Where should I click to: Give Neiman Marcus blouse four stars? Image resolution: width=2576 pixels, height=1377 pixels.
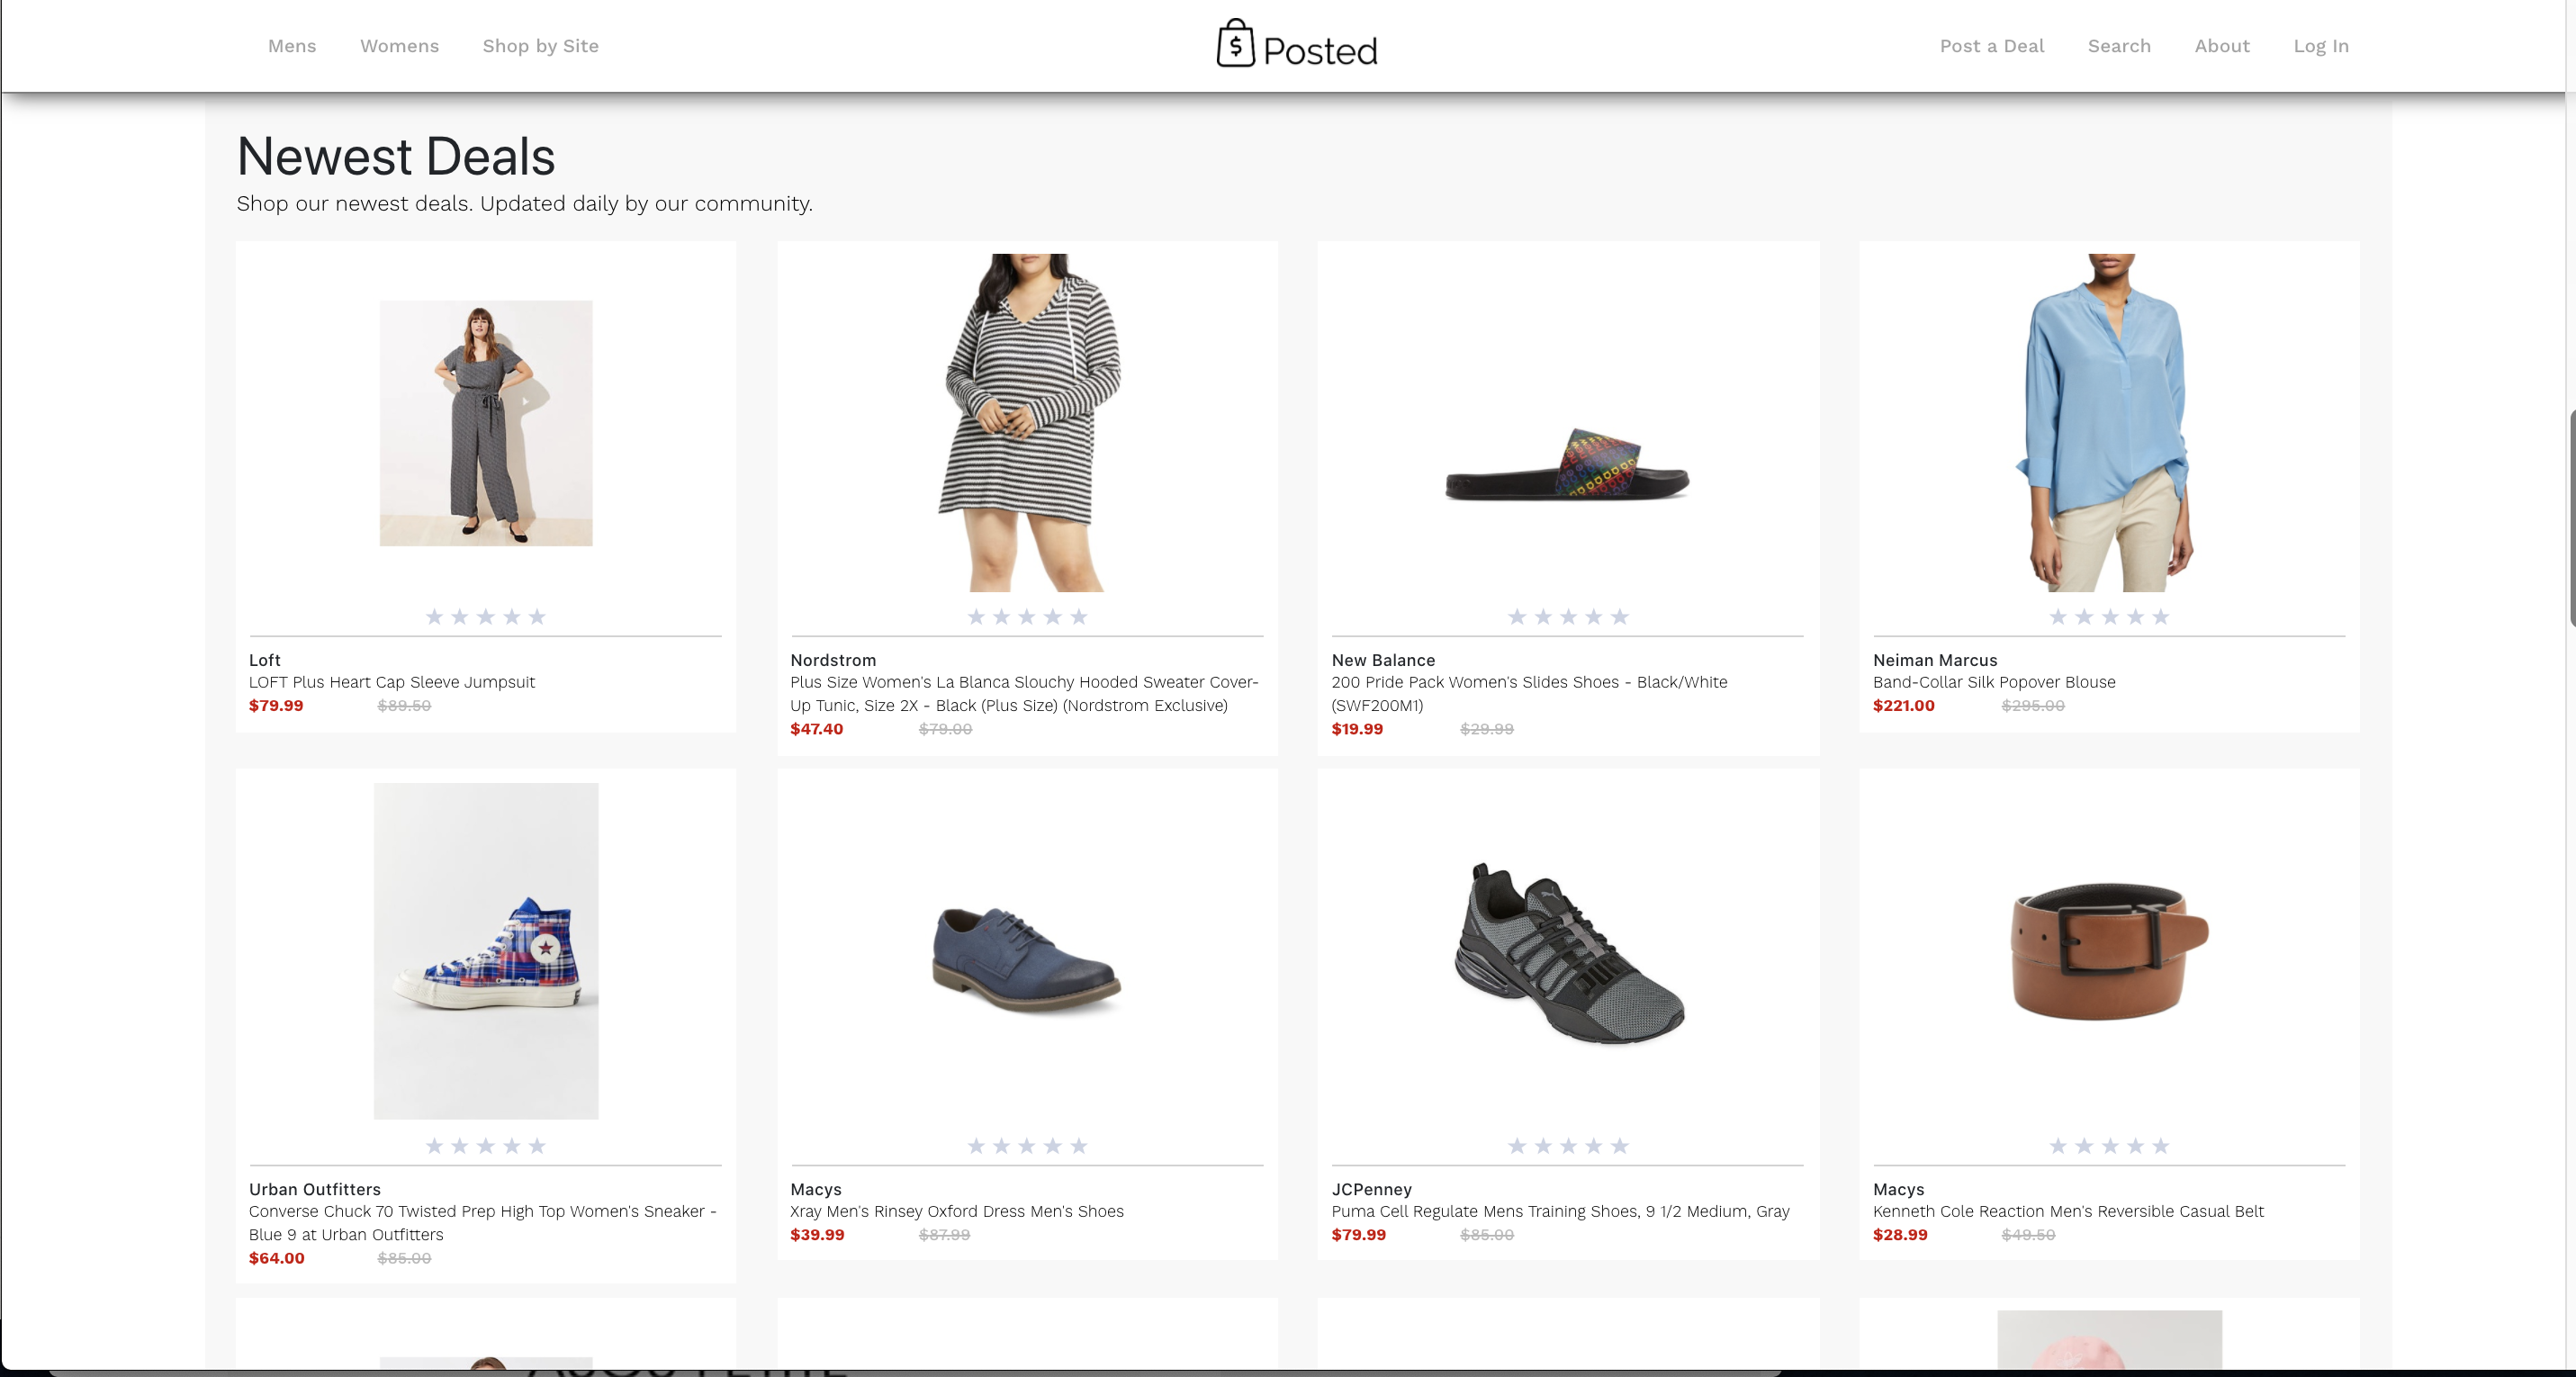point(2135,617)
